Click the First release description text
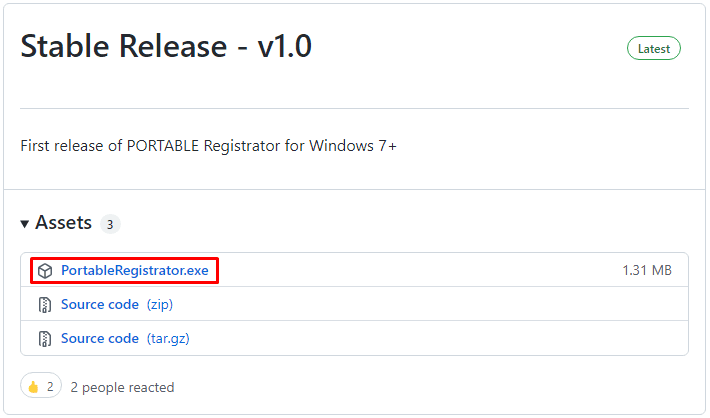Viewport: 710px width, 418px height. [208, 146]
